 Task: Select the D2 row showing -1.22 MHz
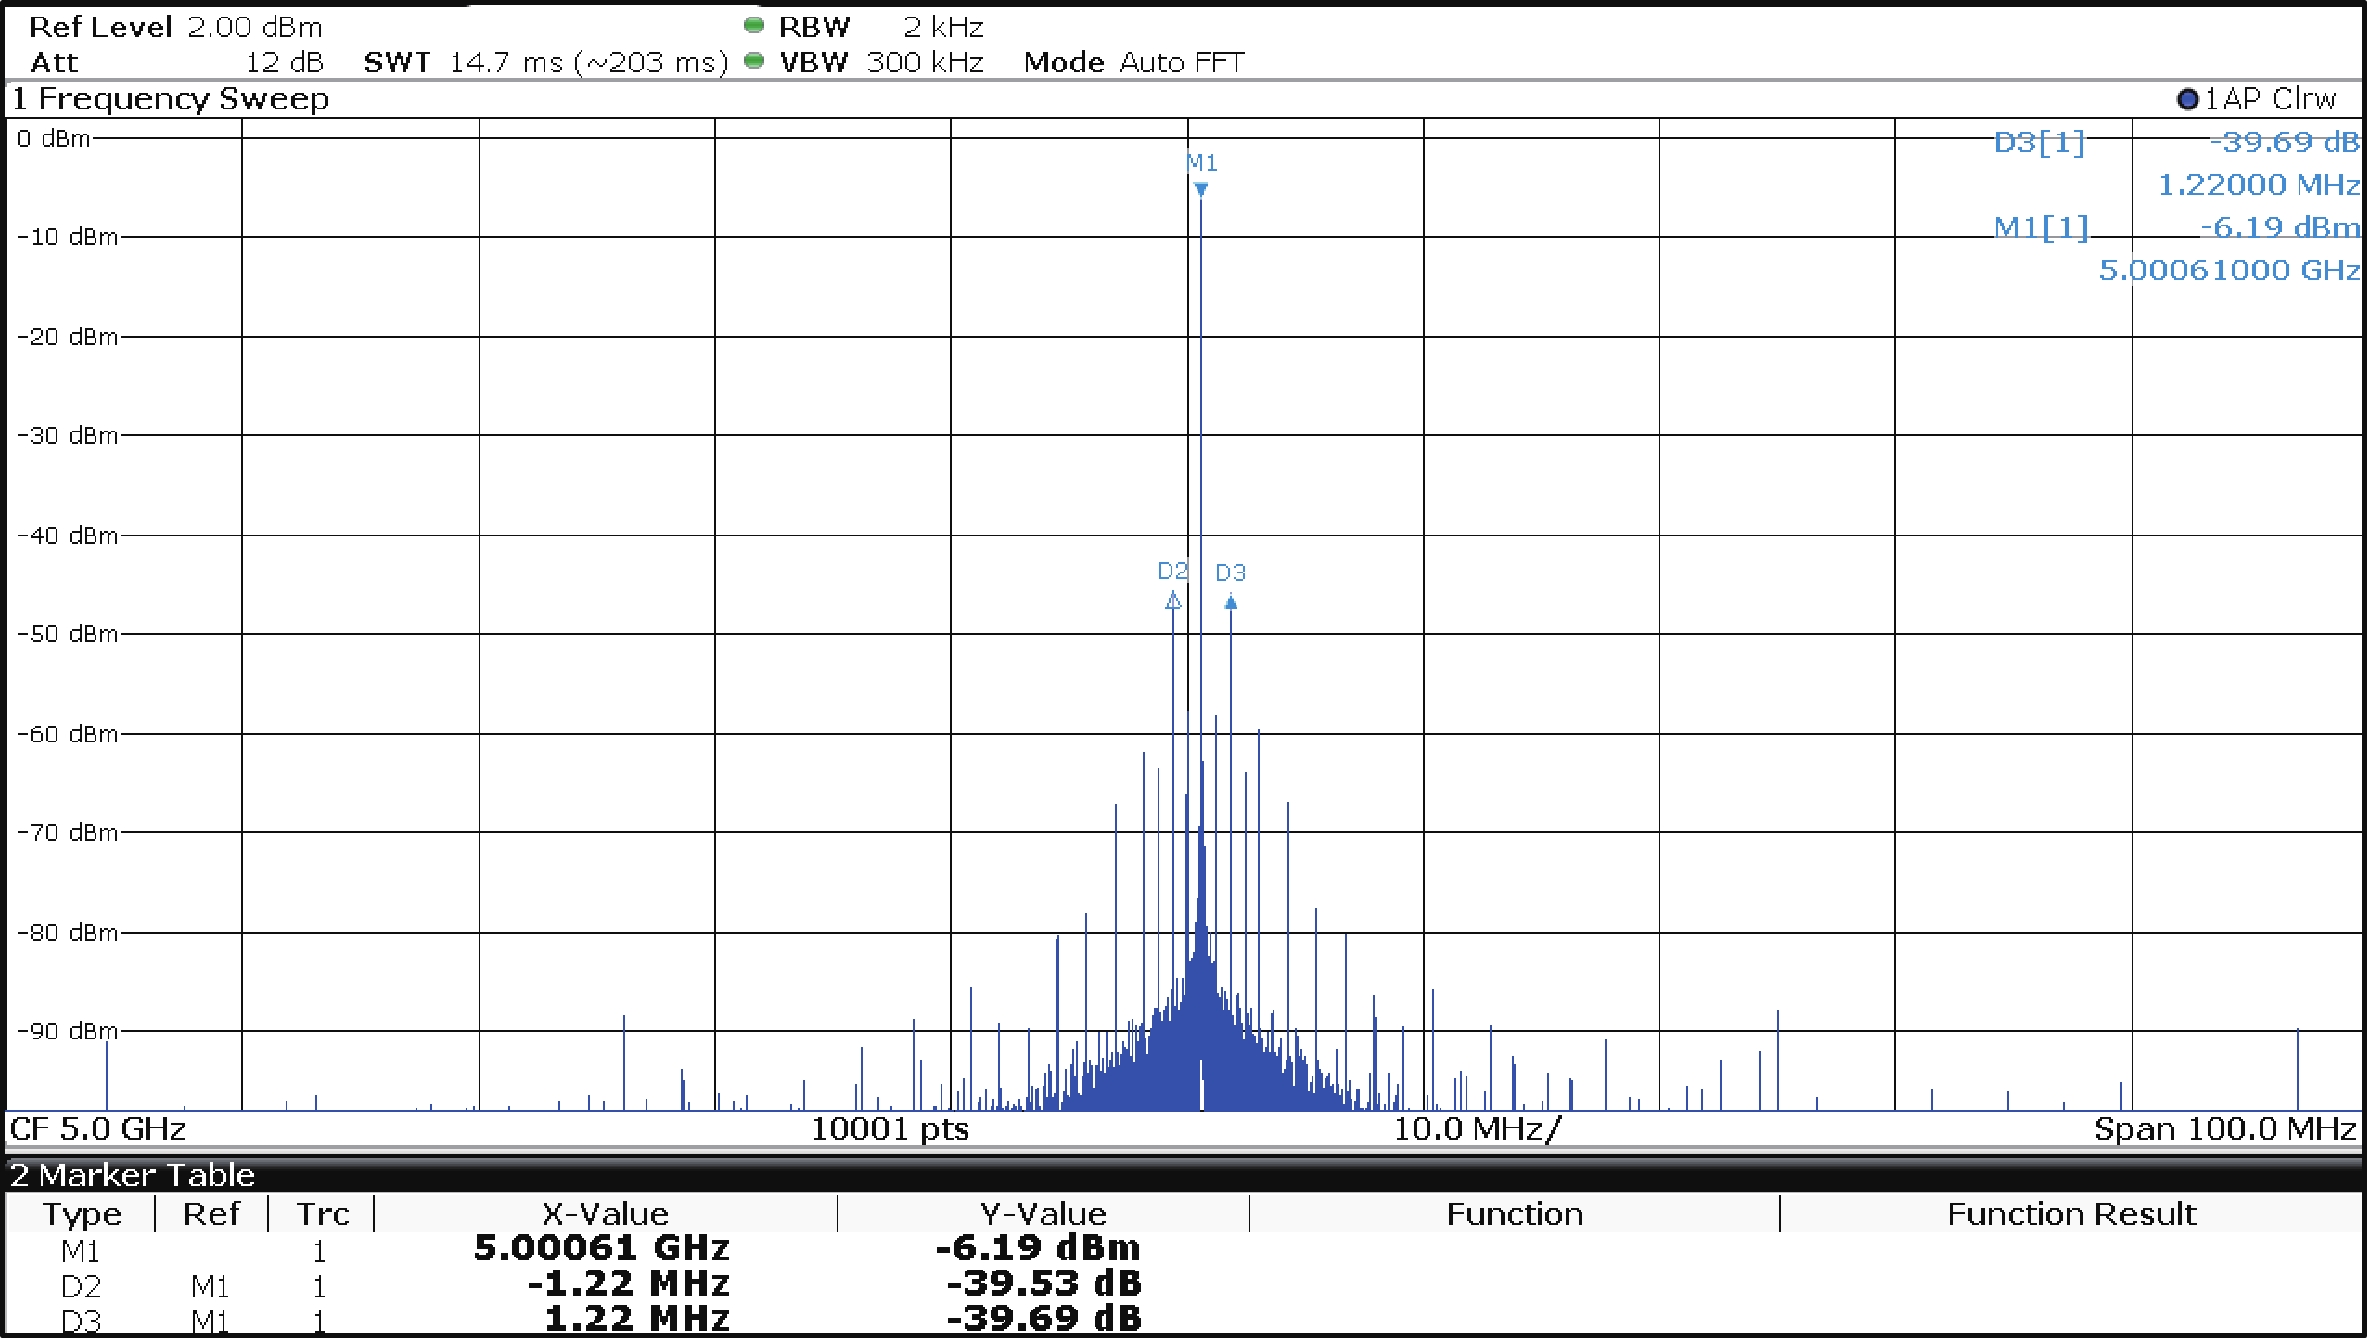coord(628,1284)
